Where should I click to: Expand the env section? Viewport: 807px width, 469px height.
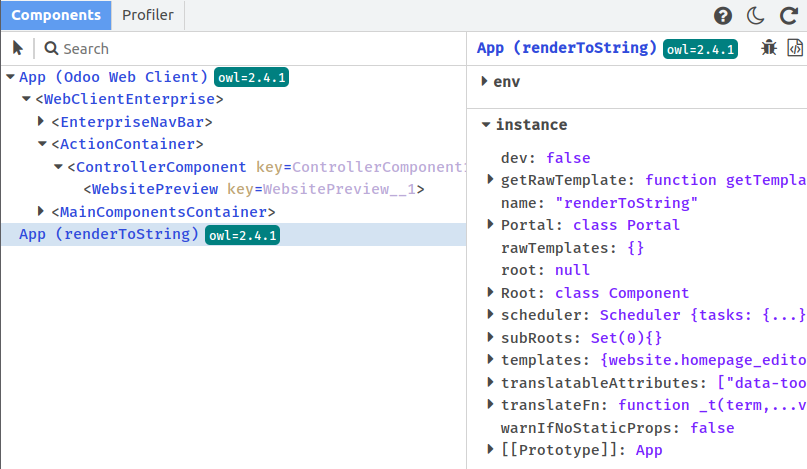pos(484,81)
